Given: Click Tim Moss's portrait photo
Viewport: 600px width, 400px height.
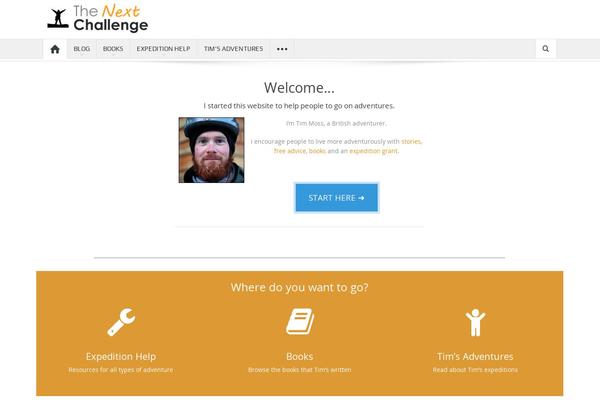Looking at the screenshot, I should coord(211,150).
